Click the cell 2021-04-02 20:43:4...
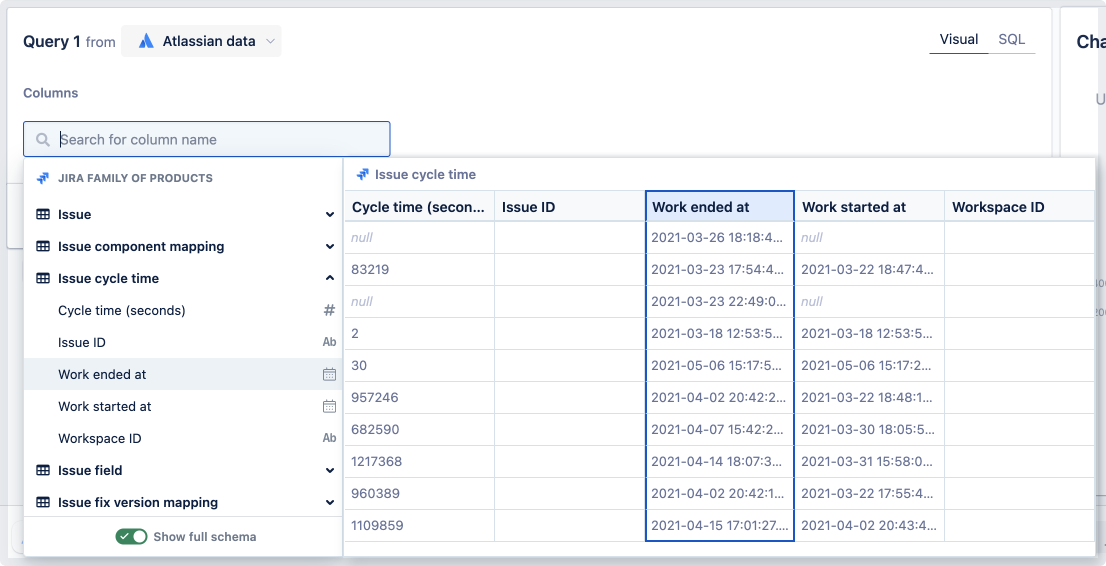This screenshot has width=1106, height=566. 870,525
